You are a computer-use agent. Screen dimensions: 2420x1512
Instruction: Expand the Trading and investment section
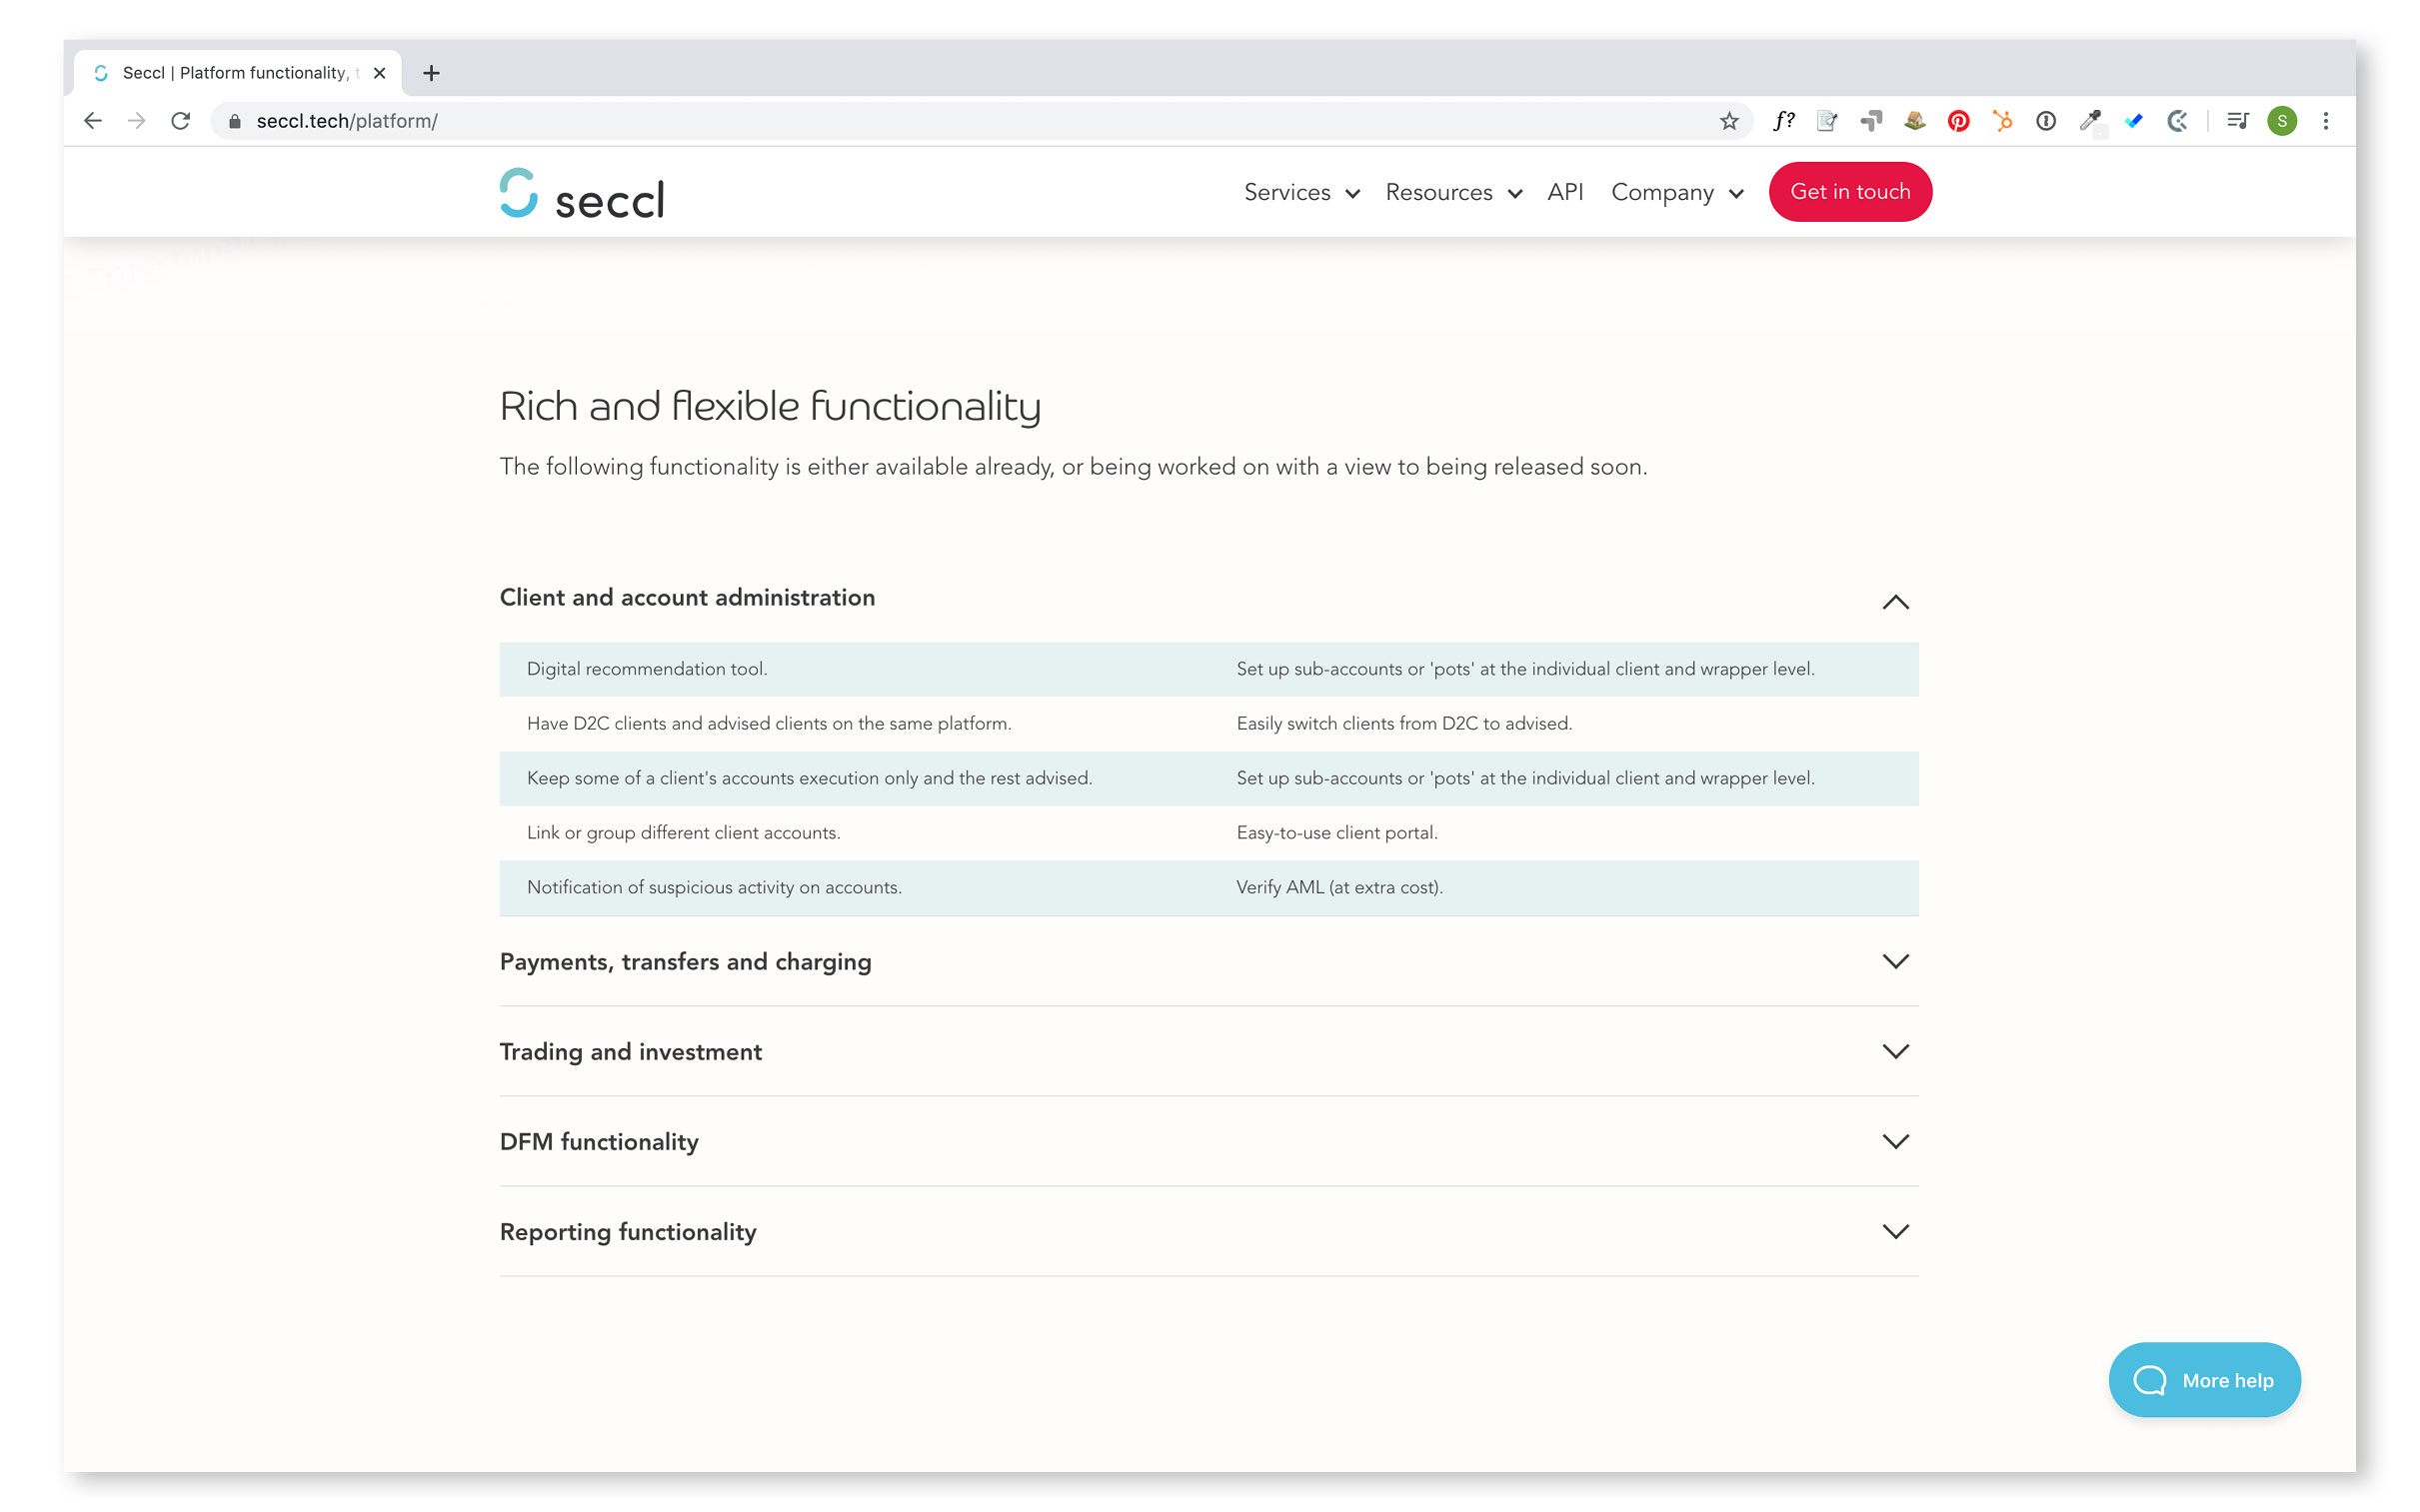[x=1894, y=1051]
